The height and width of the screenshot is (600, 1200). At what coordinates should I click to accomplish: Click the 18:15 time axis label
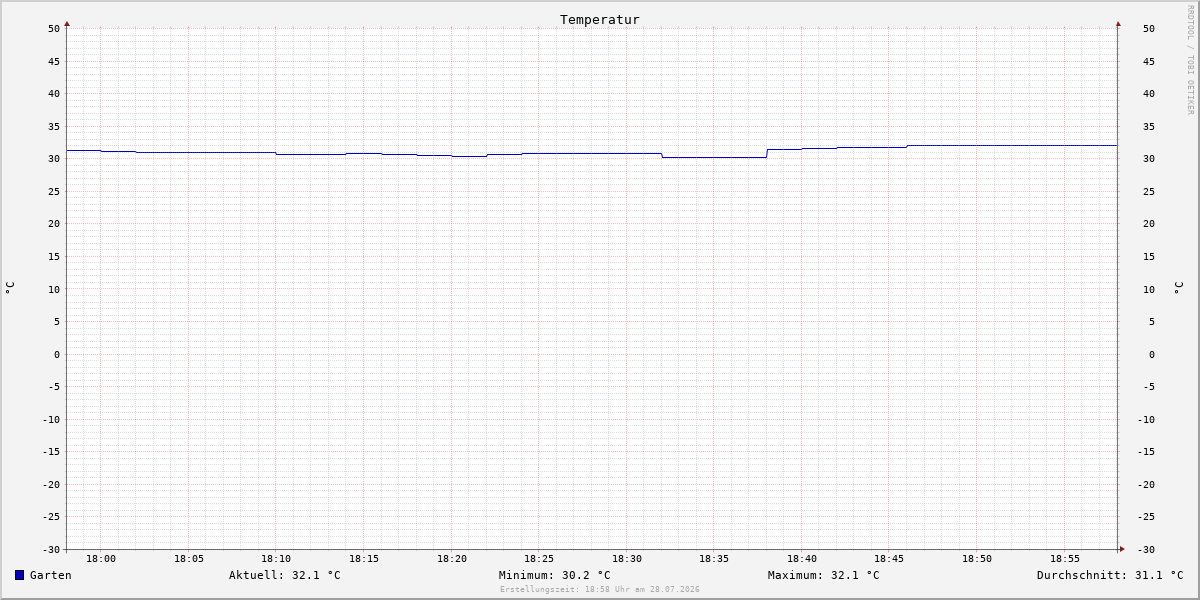point(364,559)
